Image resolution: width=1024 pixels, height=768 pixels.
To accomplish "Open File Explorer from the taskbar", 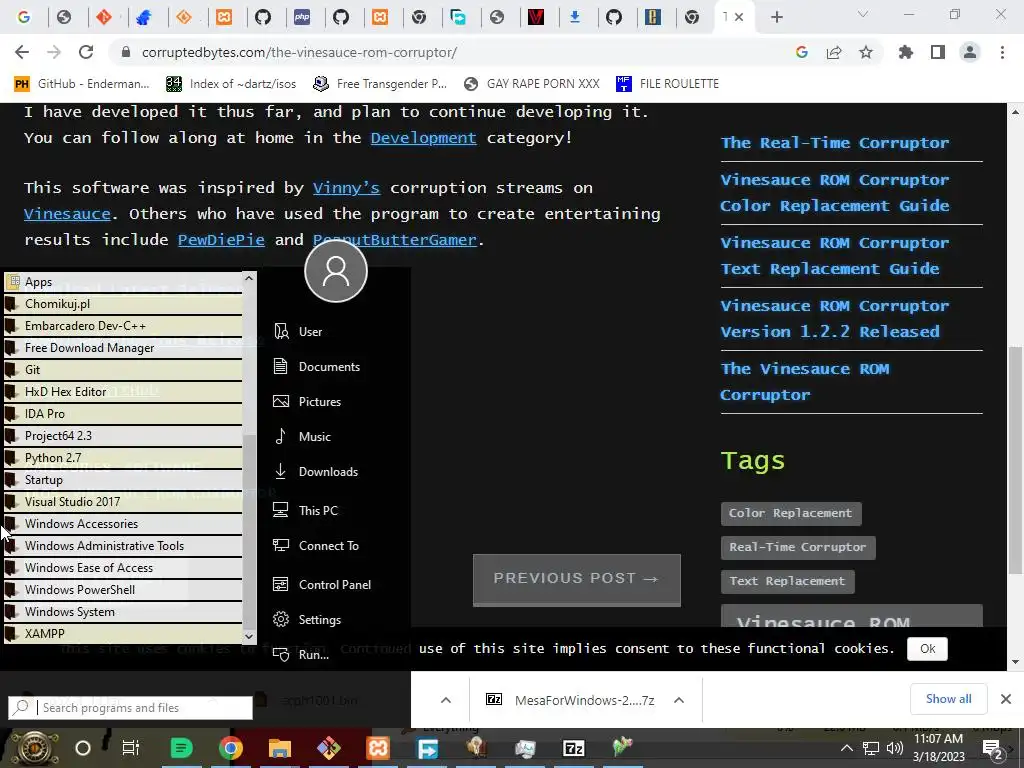I will click(280, 748).
